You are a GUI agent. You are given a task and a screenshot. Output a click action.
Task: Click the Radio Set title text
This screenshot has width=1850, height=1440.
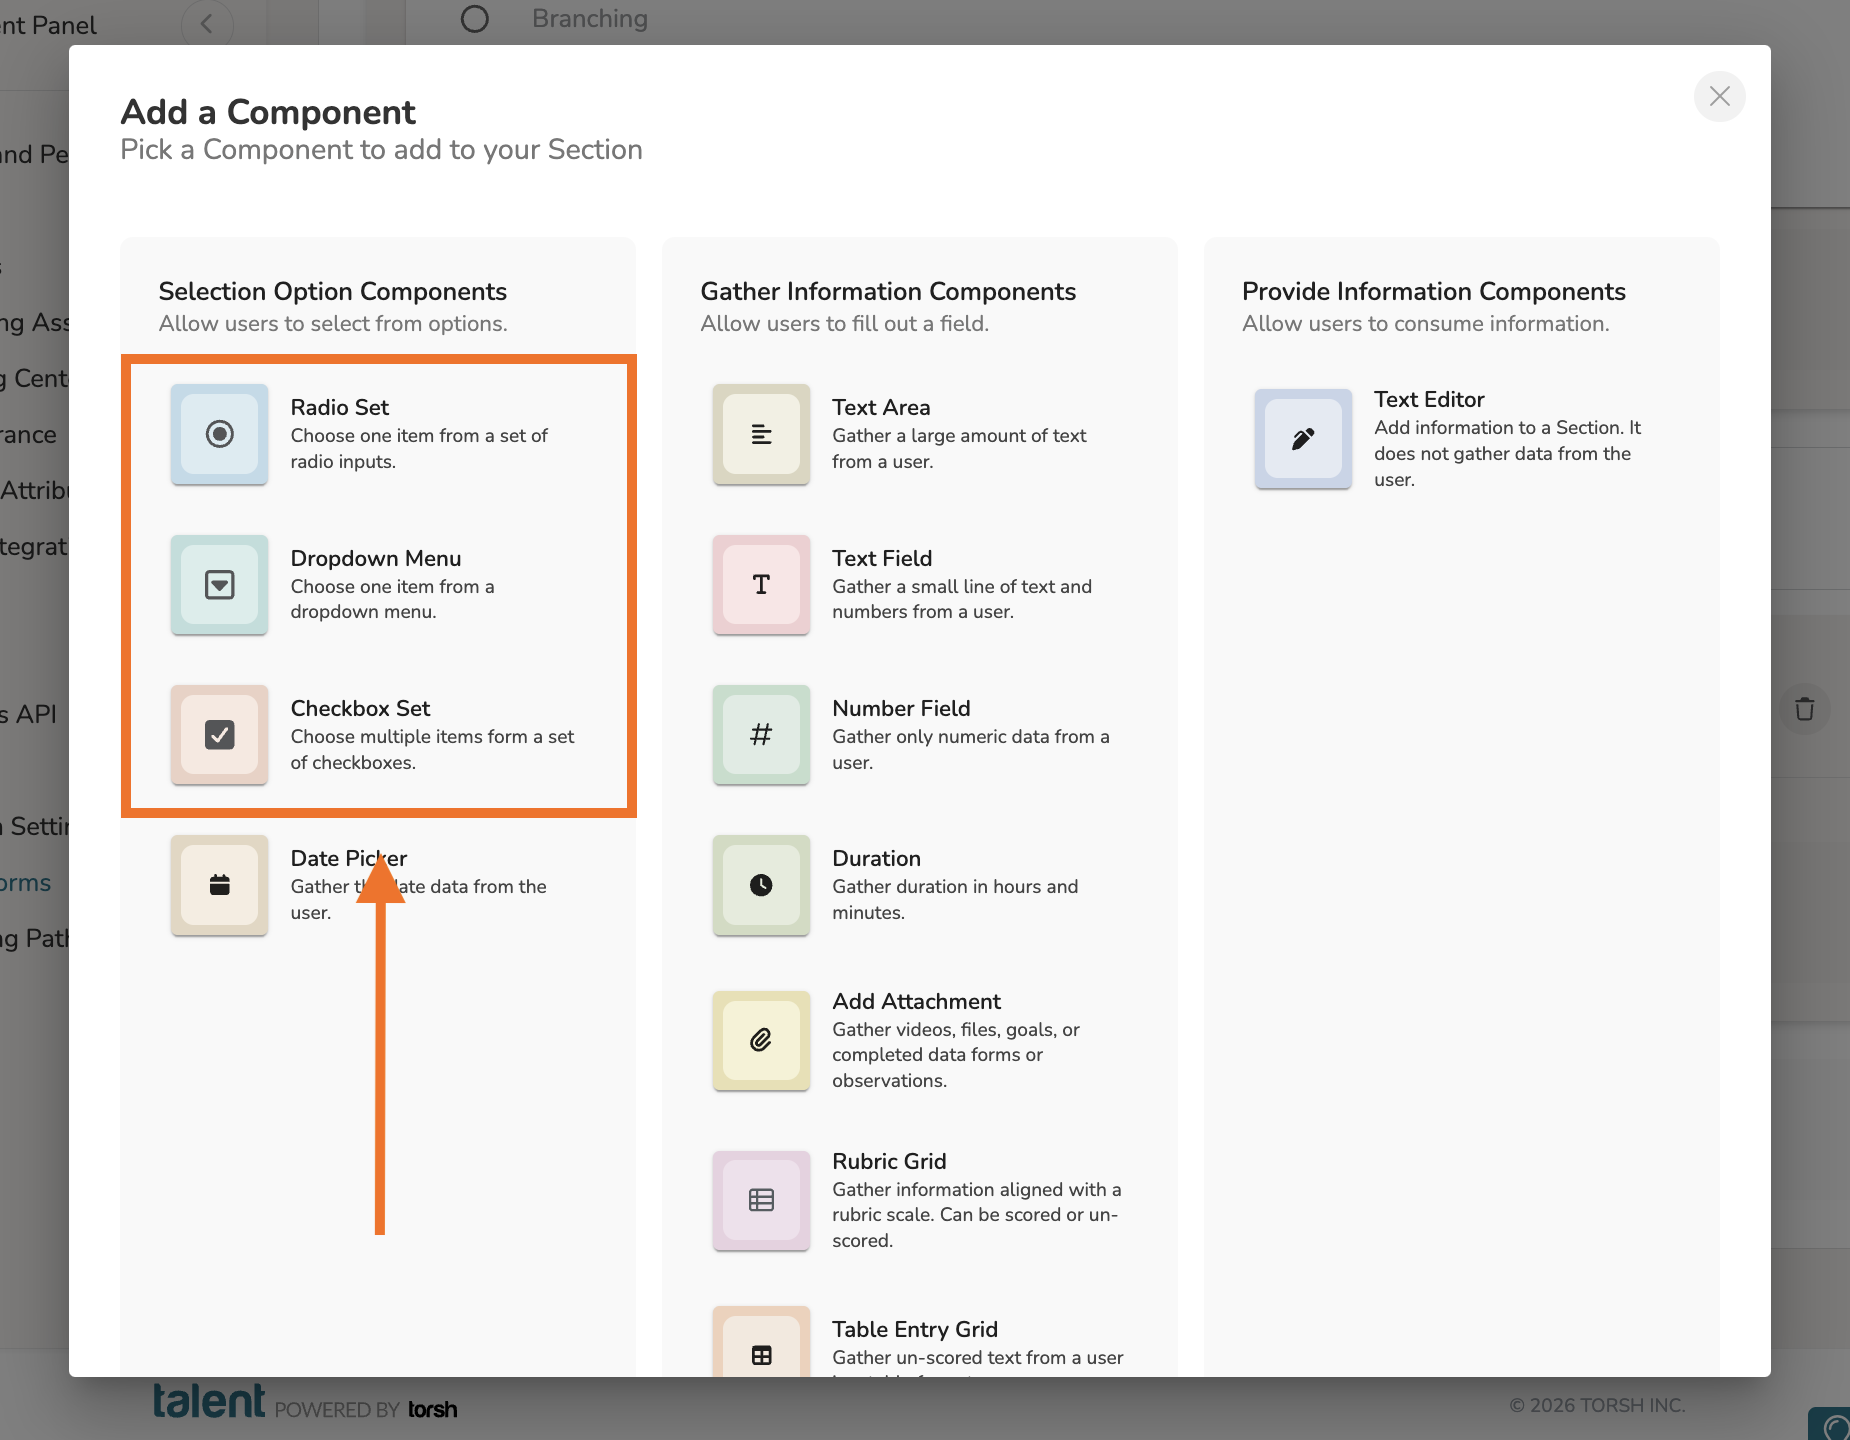pyautogui.click(x=339, y=407)
